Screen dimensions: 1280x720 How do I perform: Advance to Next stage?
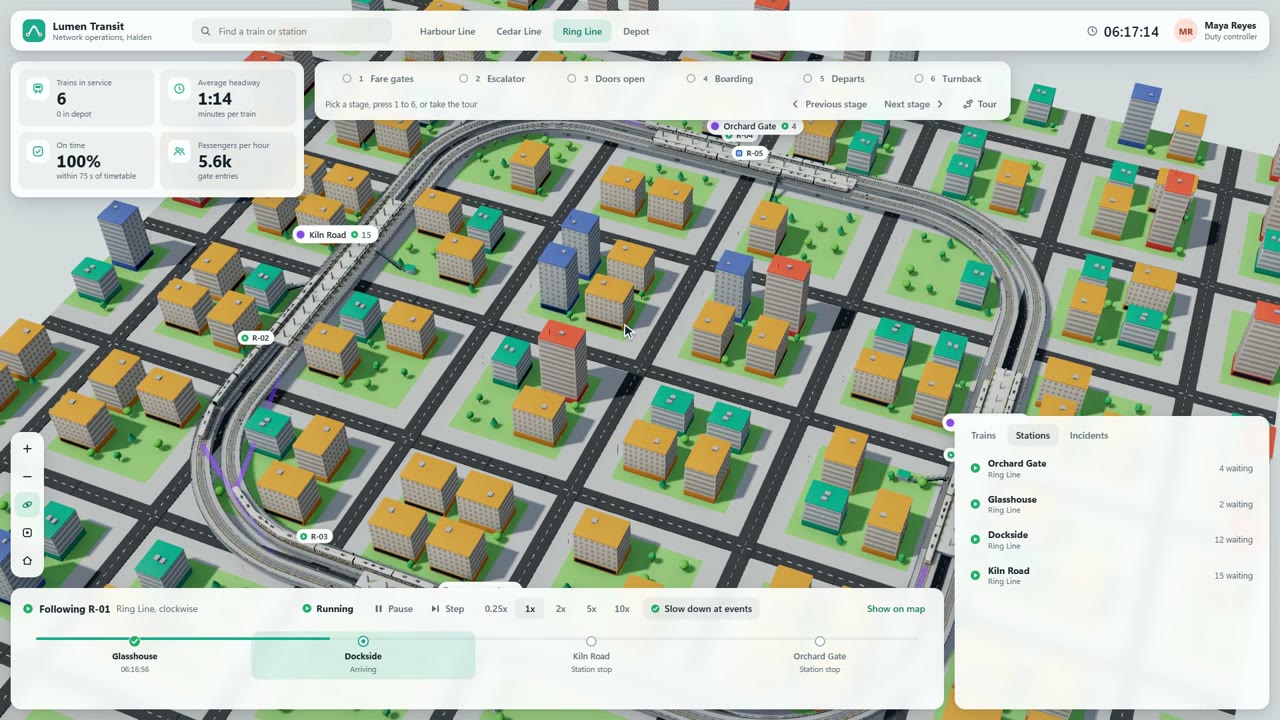point(914,104)
